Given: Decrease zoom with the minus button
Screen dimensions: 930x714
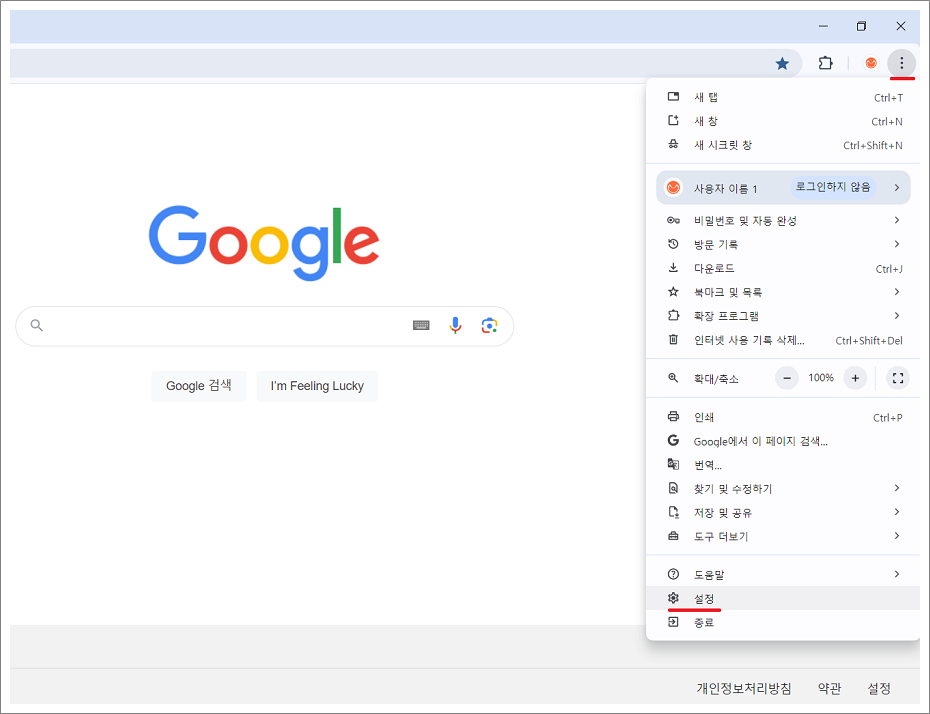Looking at the screenshot, I should pyautogui.click(x=787, y=378).
